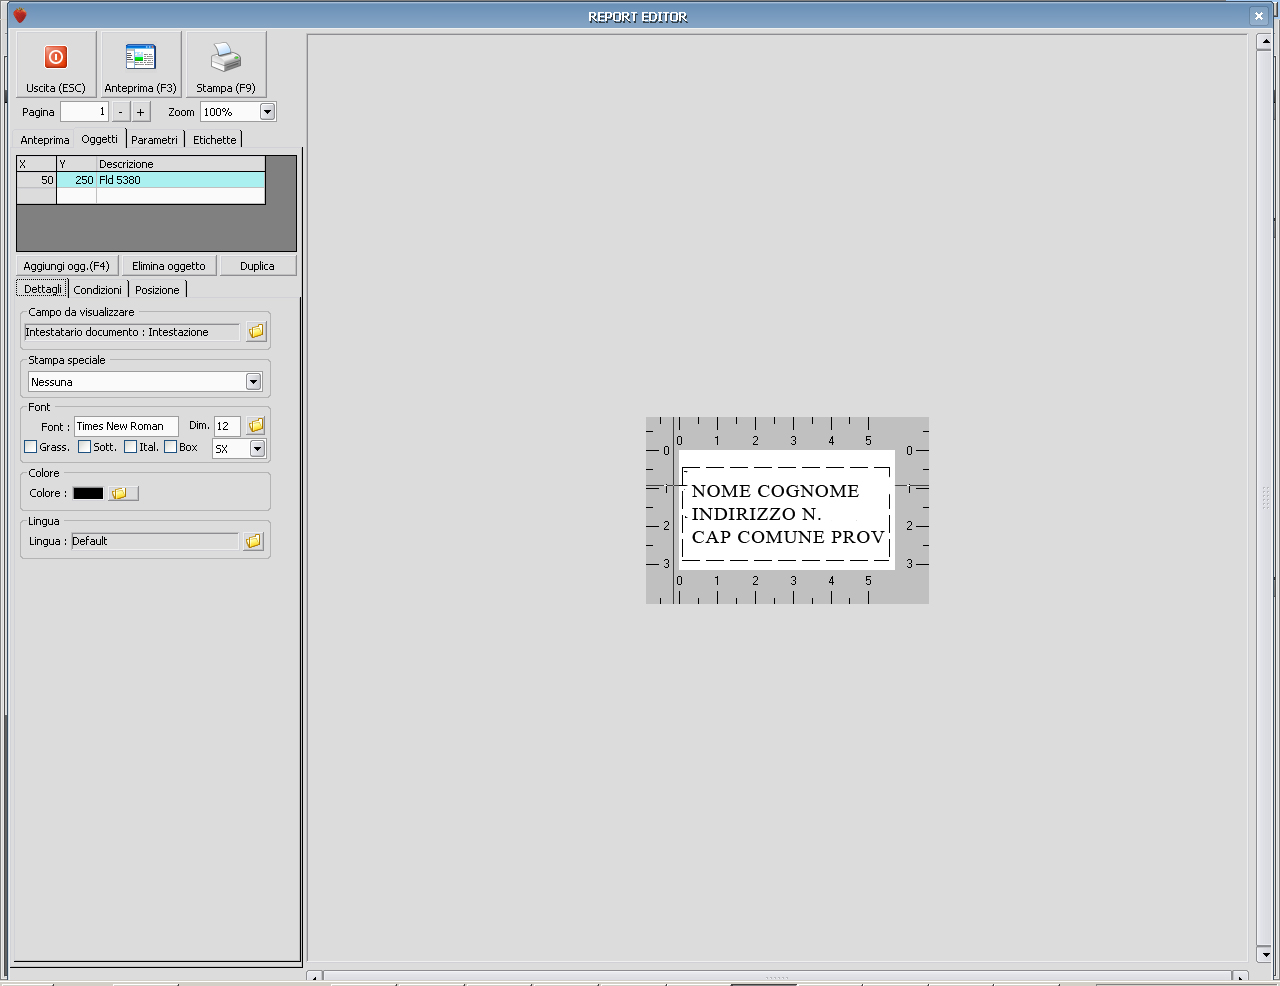Switch to the Etichette tab
This screenshot has width=1280, height=986.
click(x=215, y=140)
